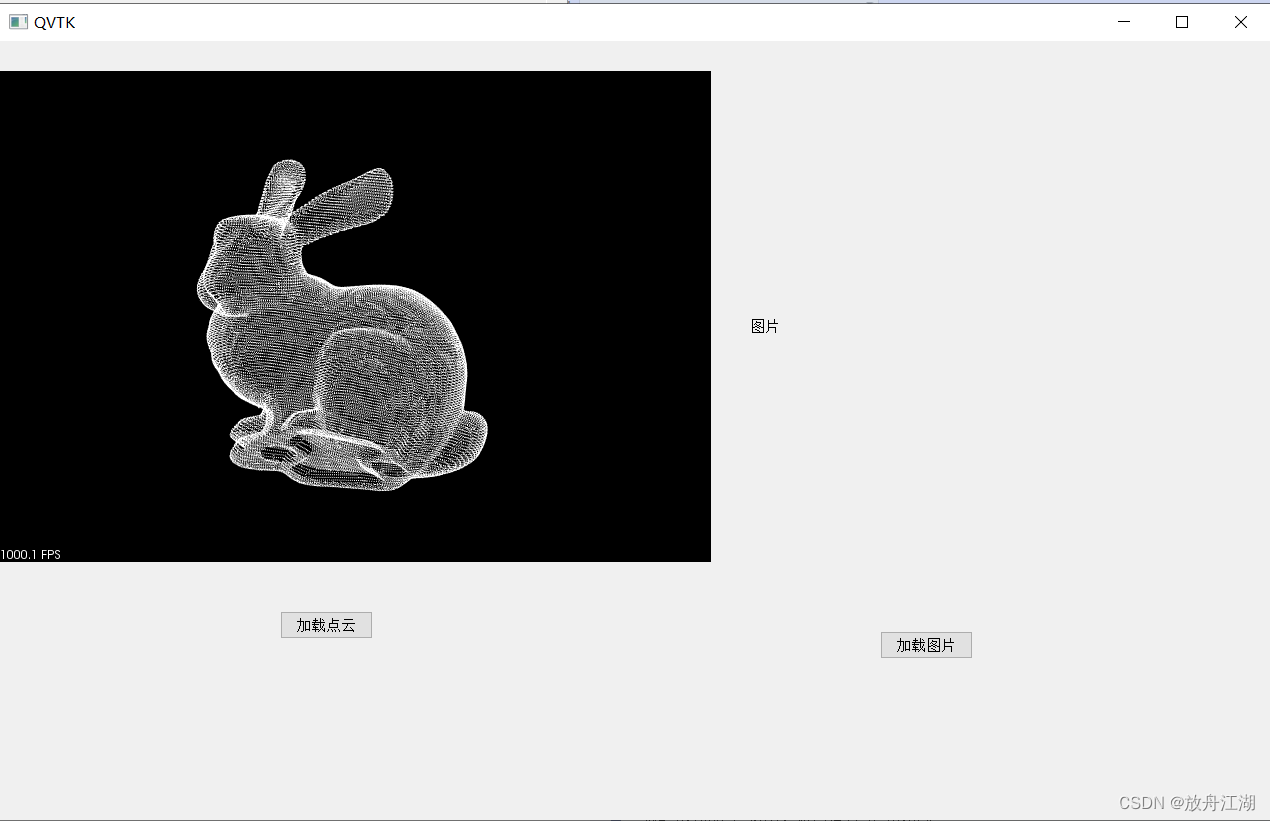Minimize the QVTK window

[1124, 22]
